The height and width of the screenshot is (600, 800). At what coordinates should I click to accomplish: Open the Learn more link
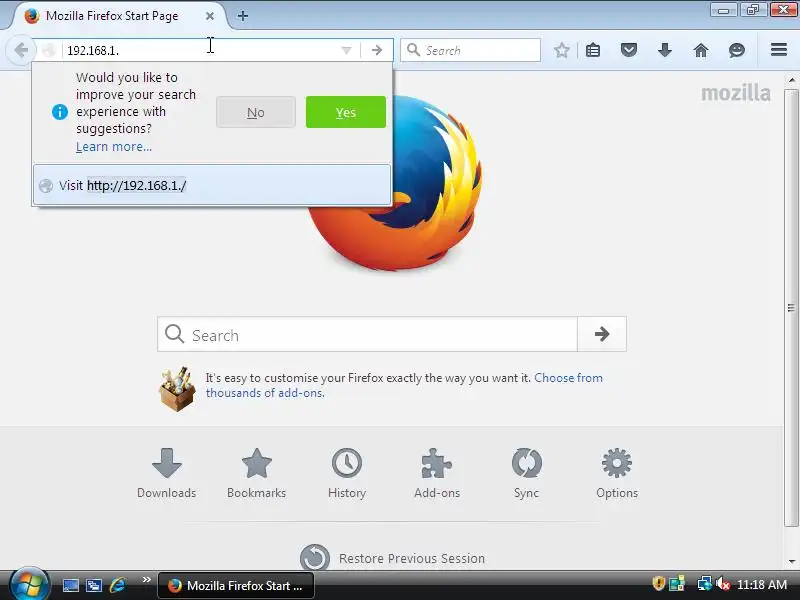(x=114, y=147)
